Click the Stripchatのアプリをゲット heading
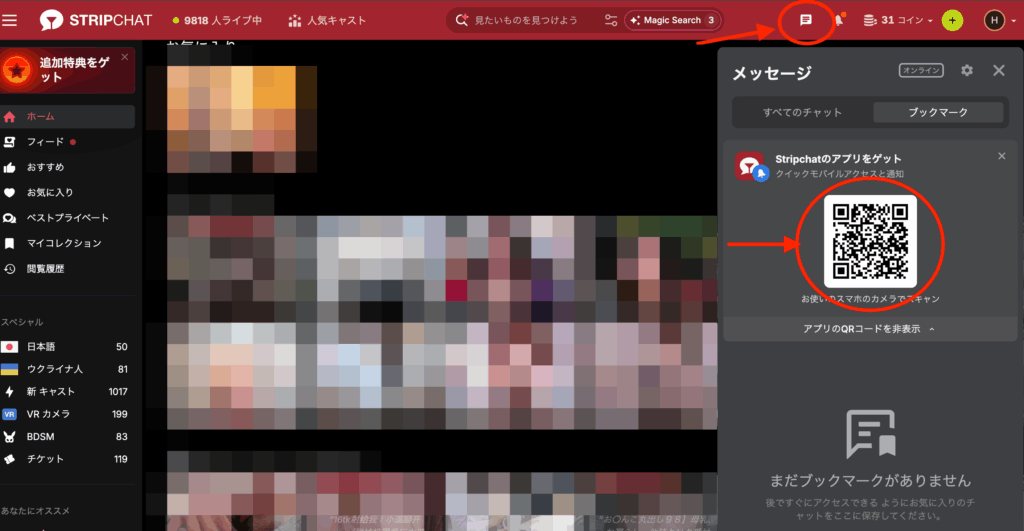 pyautogui.click(x=838, y=159)
